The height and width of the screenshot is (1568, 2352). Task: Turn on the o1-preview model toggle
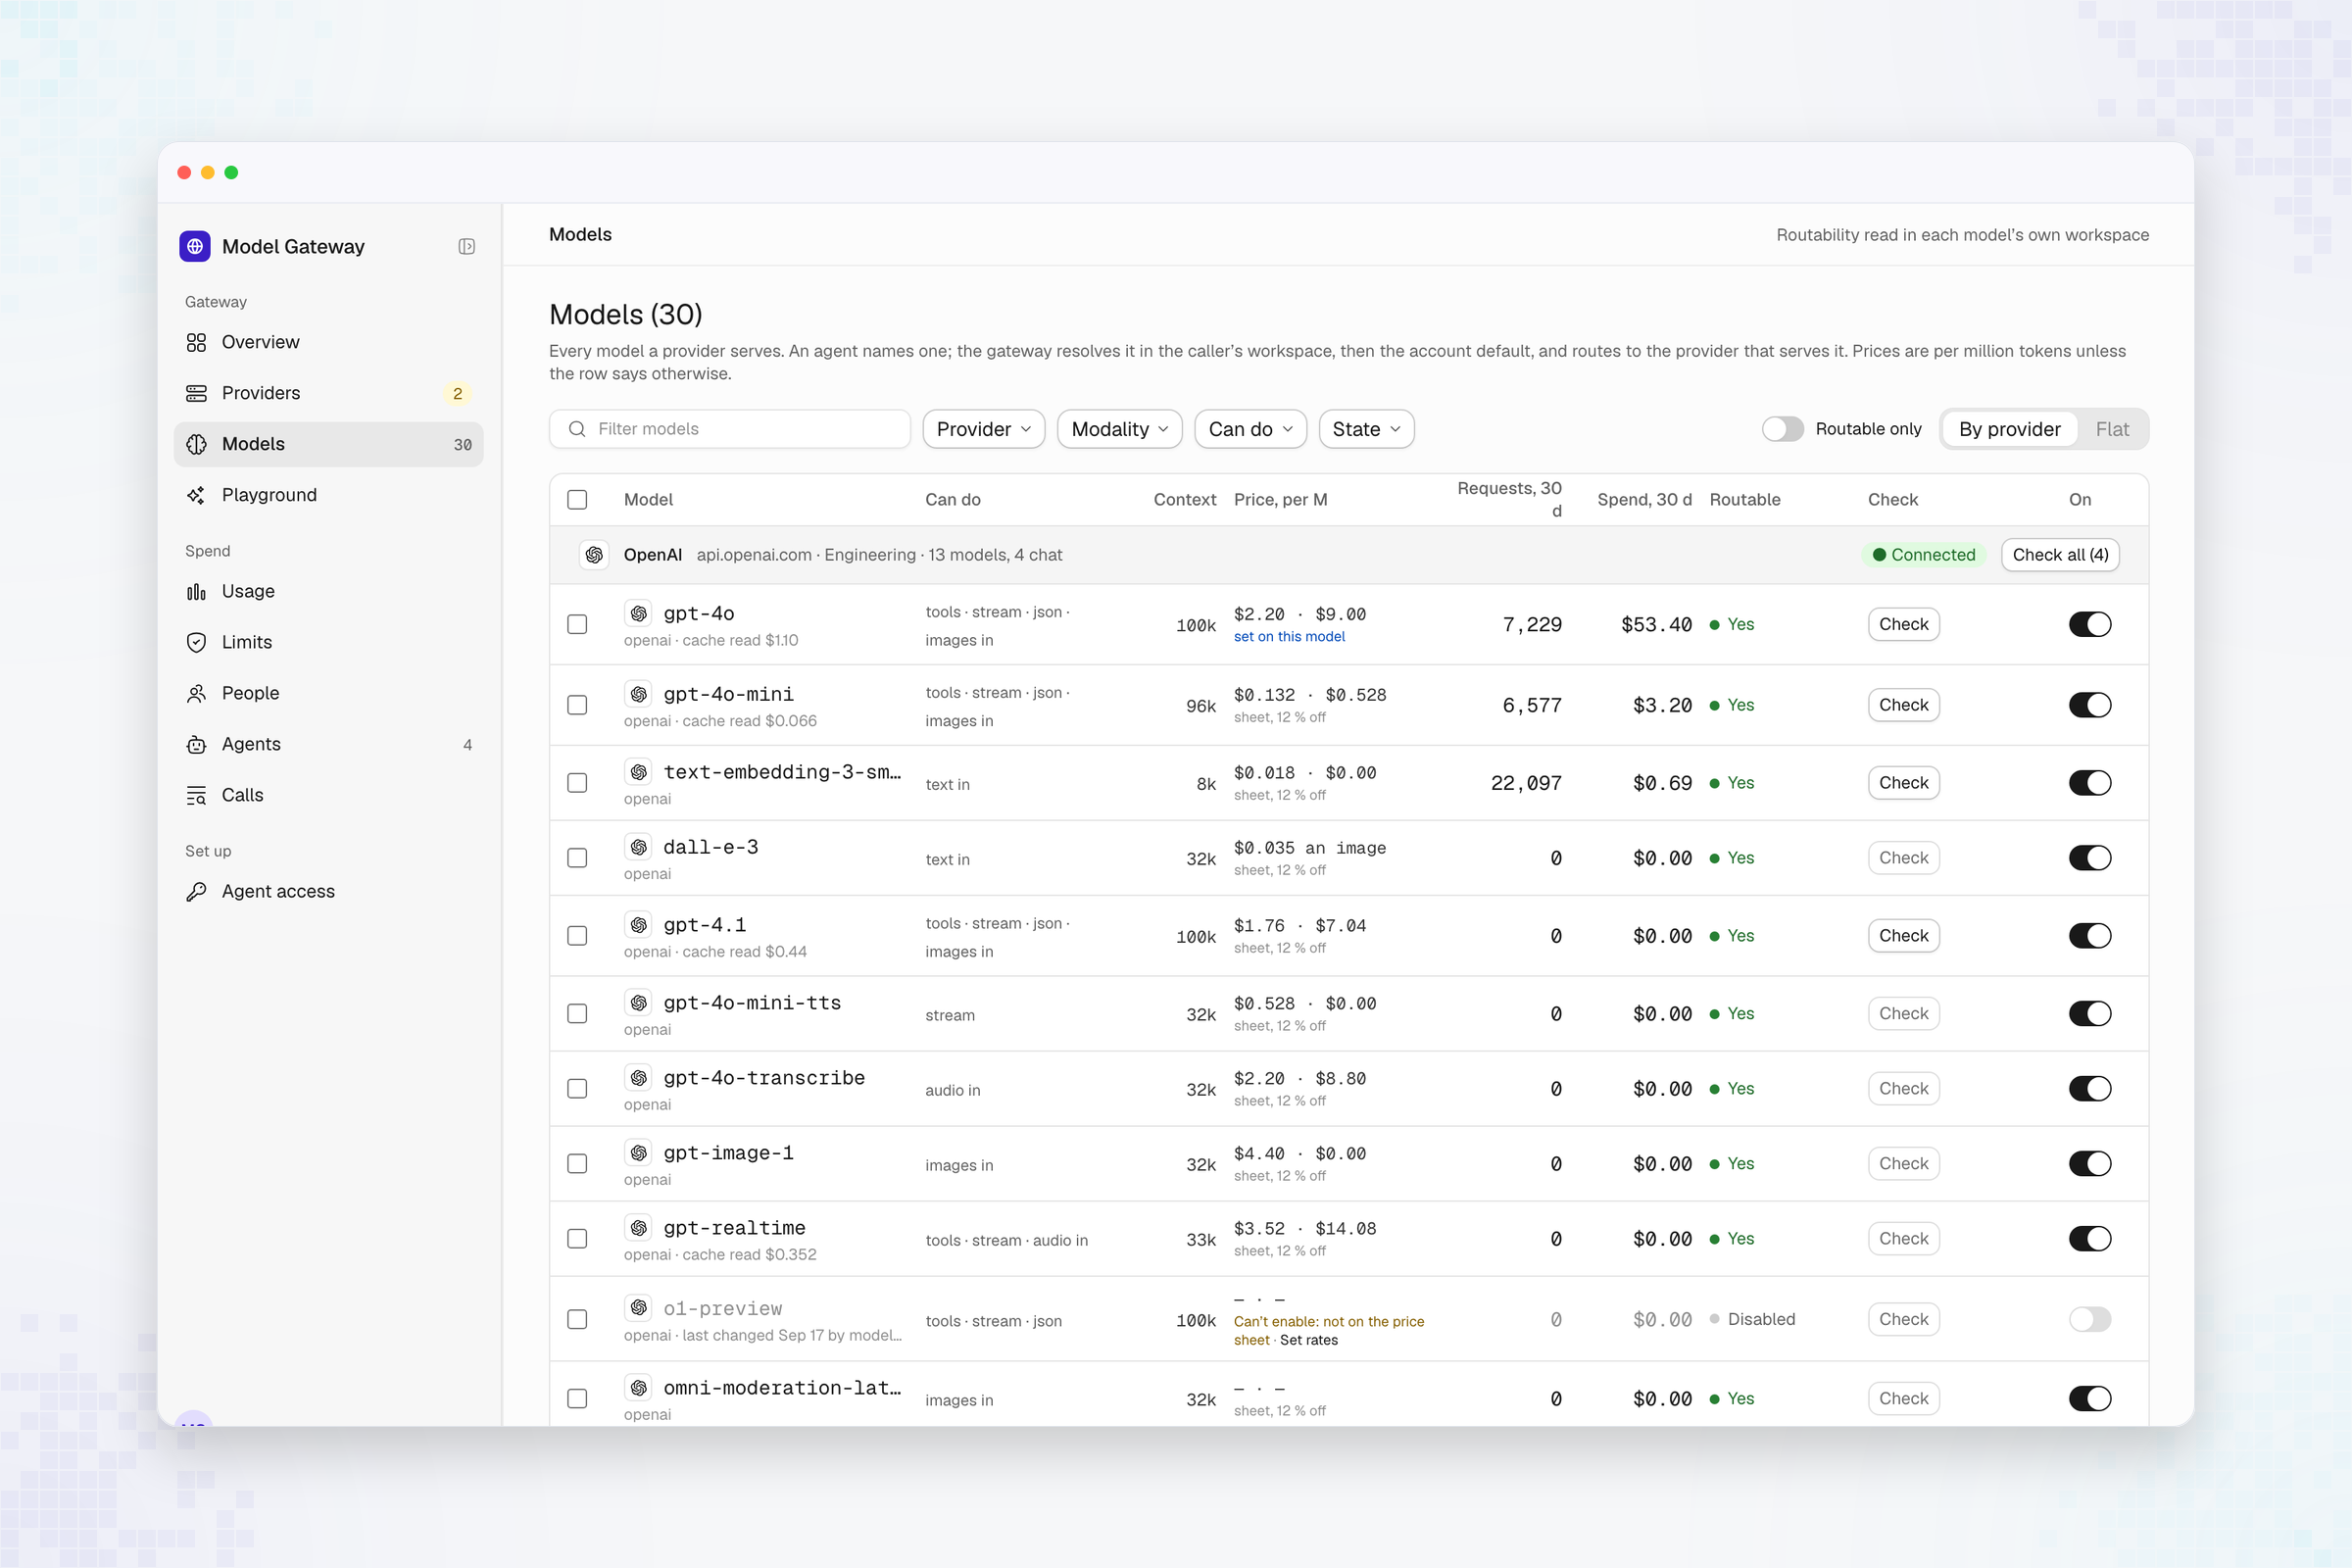pos(2090,1320)
